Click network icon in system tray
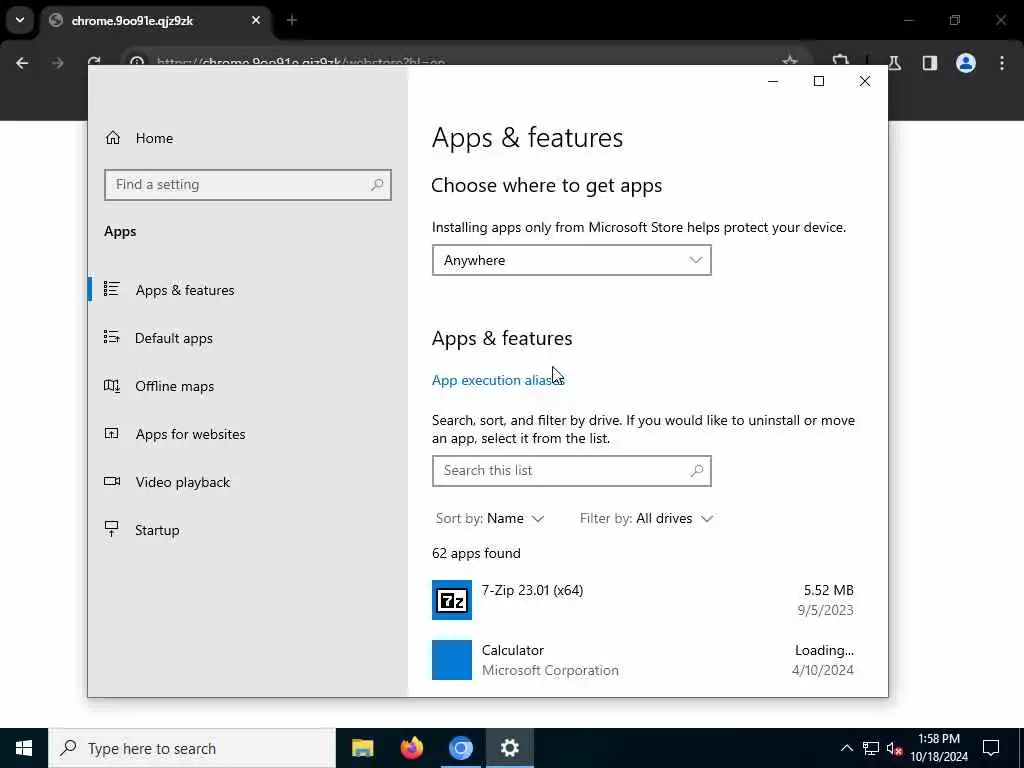 (871, 748)
